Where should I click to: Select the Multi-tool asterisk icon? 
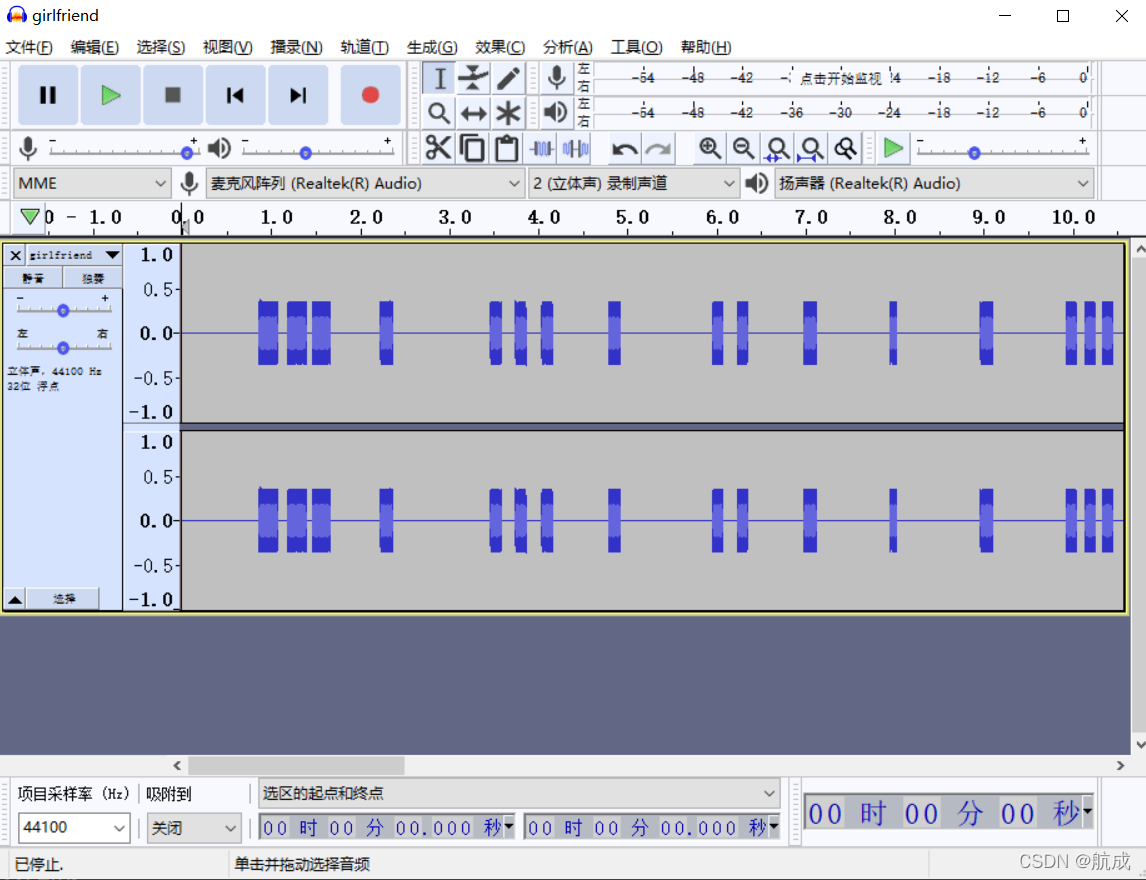(508, 113)
